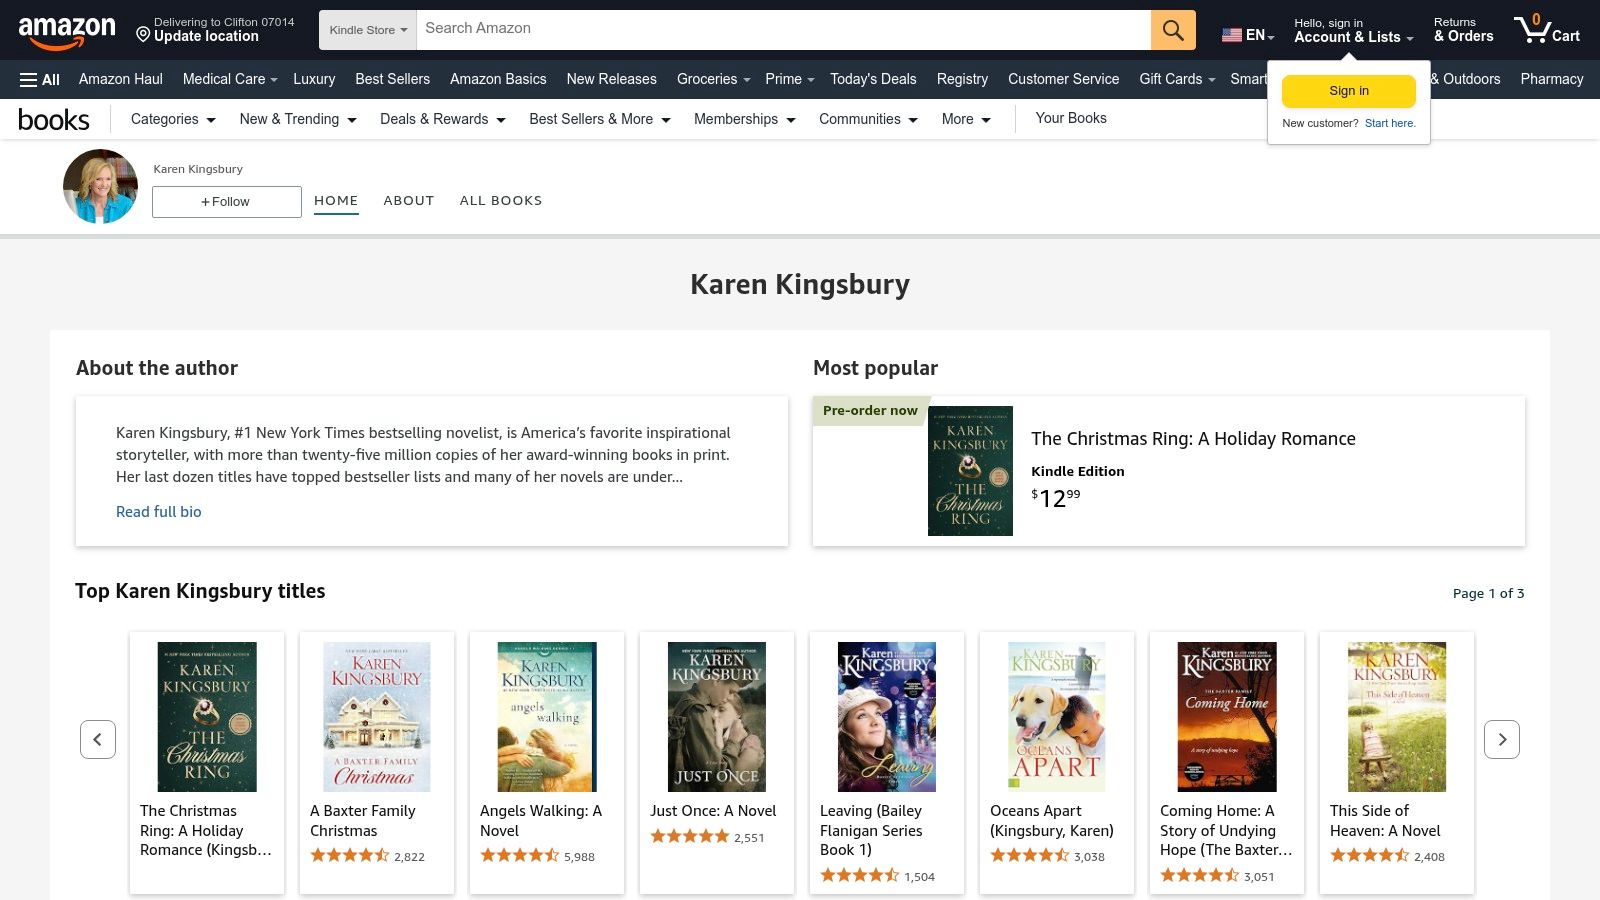Expand the Gift Cards dropdown
The height and width of the screenshot is (900, 1600).
point(1177,79)
